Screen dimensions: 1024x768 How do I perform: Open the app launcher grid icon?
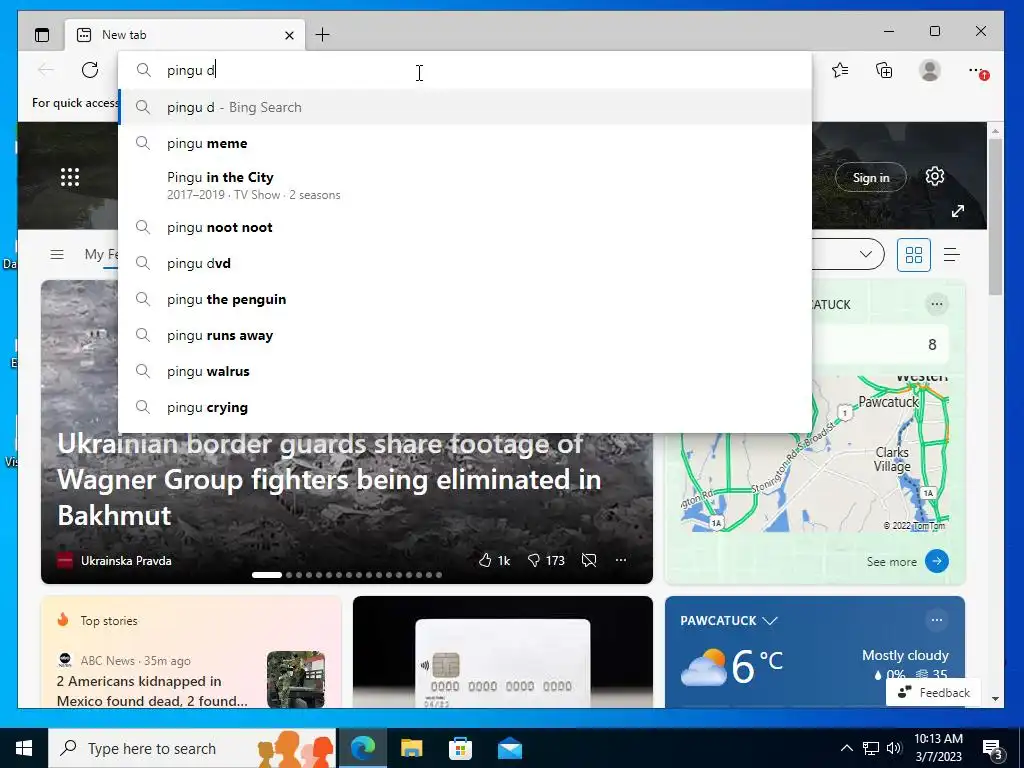coord(70,177)
